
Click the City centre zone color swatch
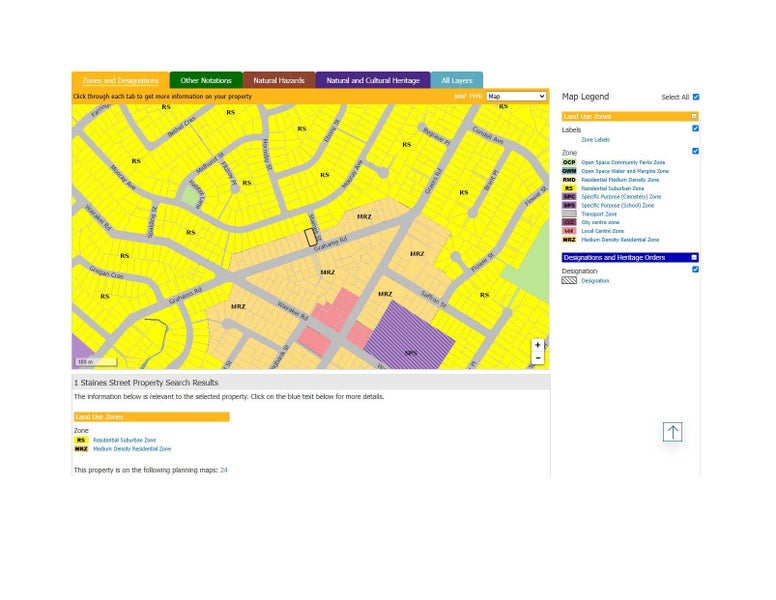pyautogui.click(x=569, y=222)
